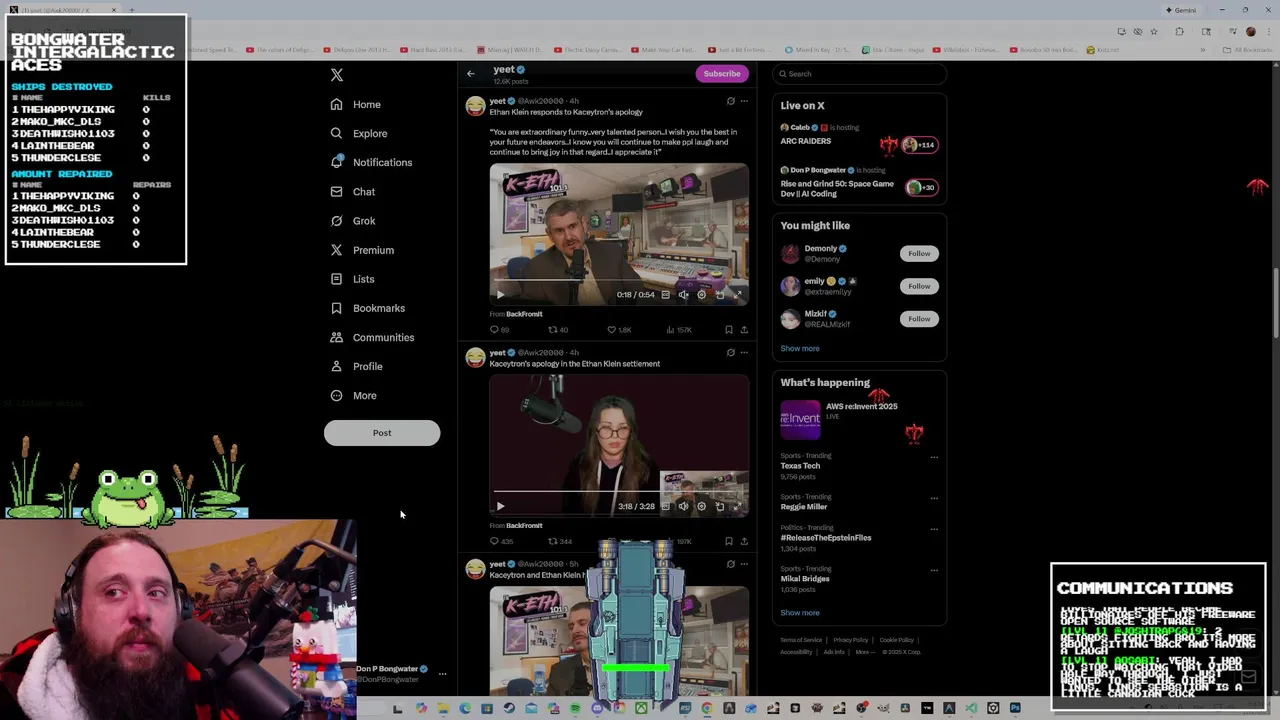Open Steam from the taskbar
Viewport: 1280px width, 720px height.
click(509, 708)
